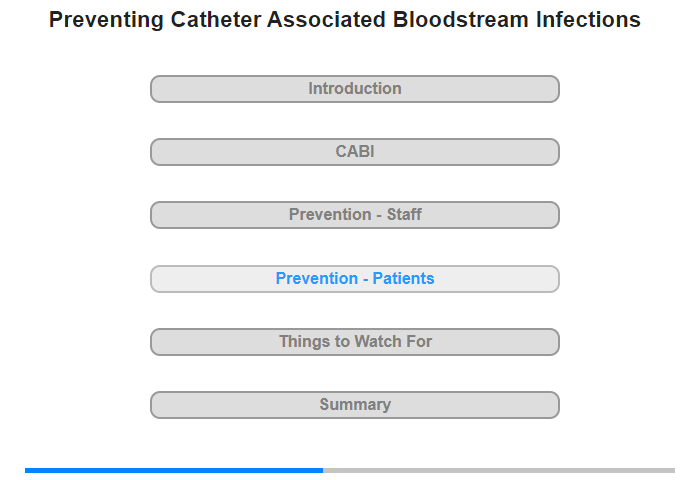Choose the CABI lesson from the menu
Viewport: 700px width, 480px height.
(354, 152)
